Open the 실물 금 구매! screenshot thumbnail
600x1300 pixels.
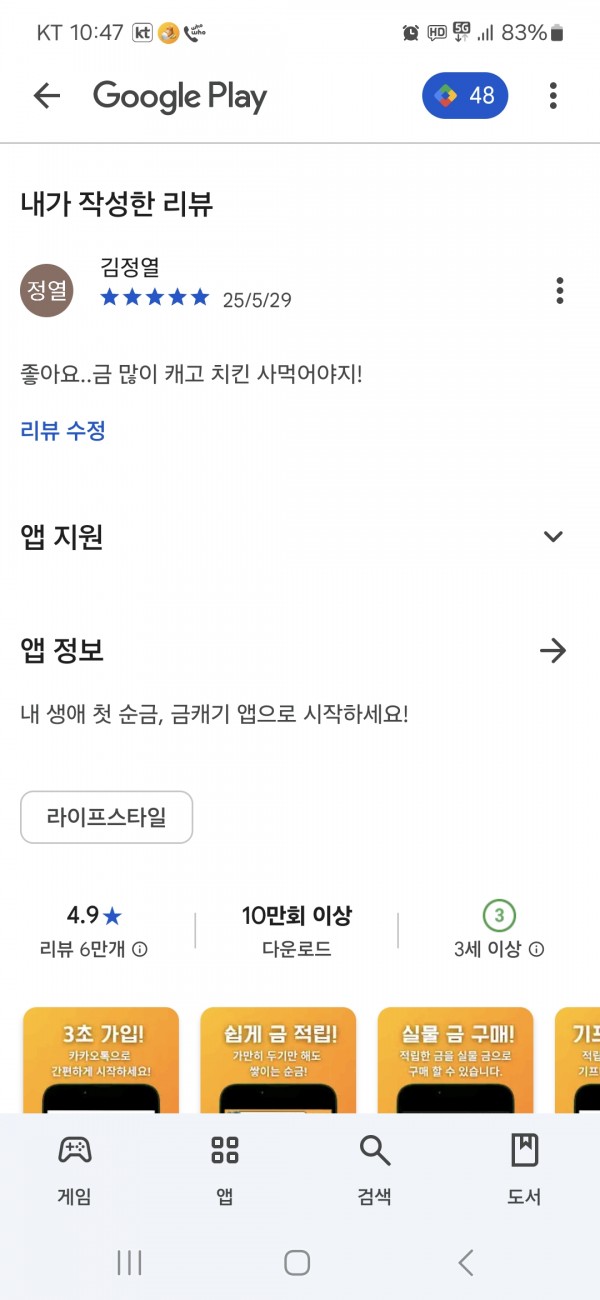[455, 1060]
